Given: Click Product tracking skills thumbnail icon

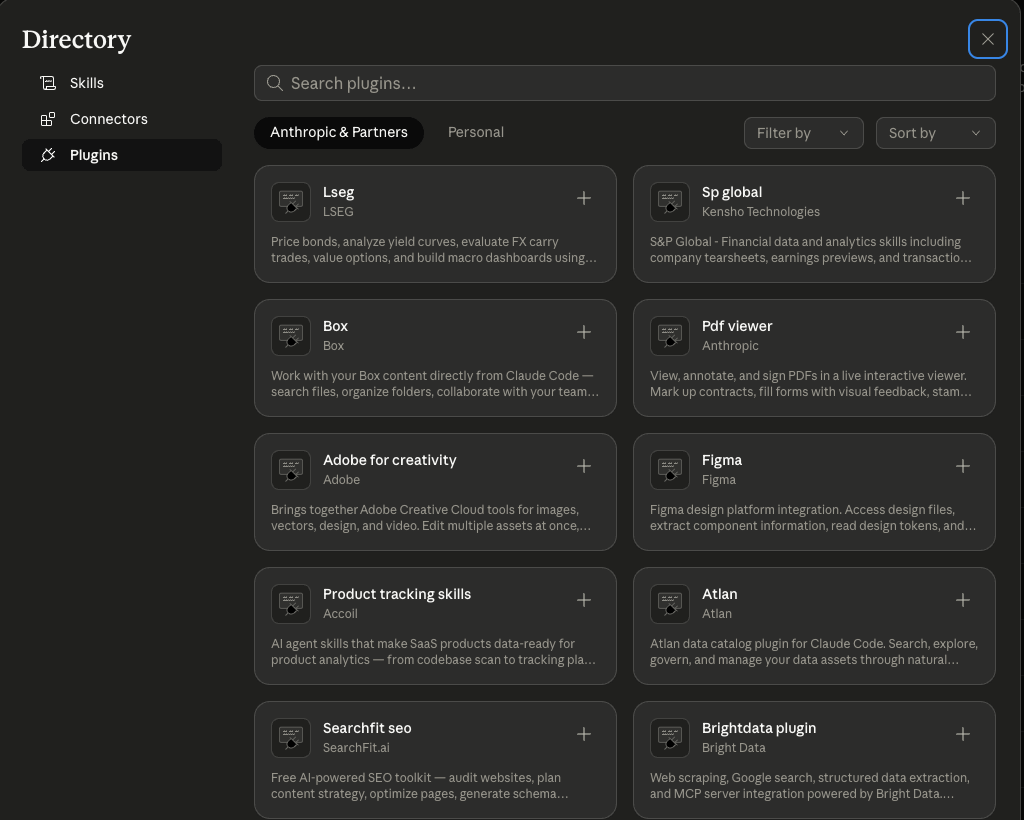Looking at the screenshot, I should click(x=291, y=604).
